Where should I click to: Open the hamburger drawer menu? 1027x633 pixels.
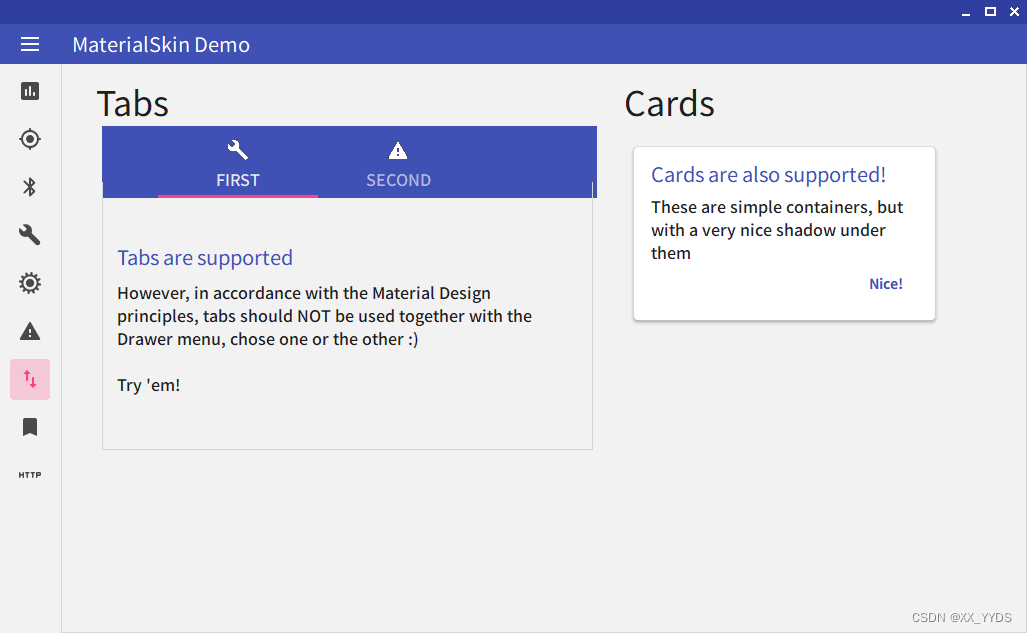click(29, 45)
